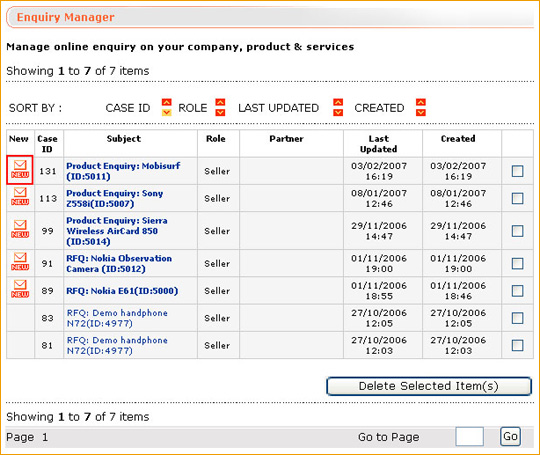The width and height of the screenshot is (540, 455).
Task: Click the NEW mail icon for case 91
Action: click(x=20, y=262)
